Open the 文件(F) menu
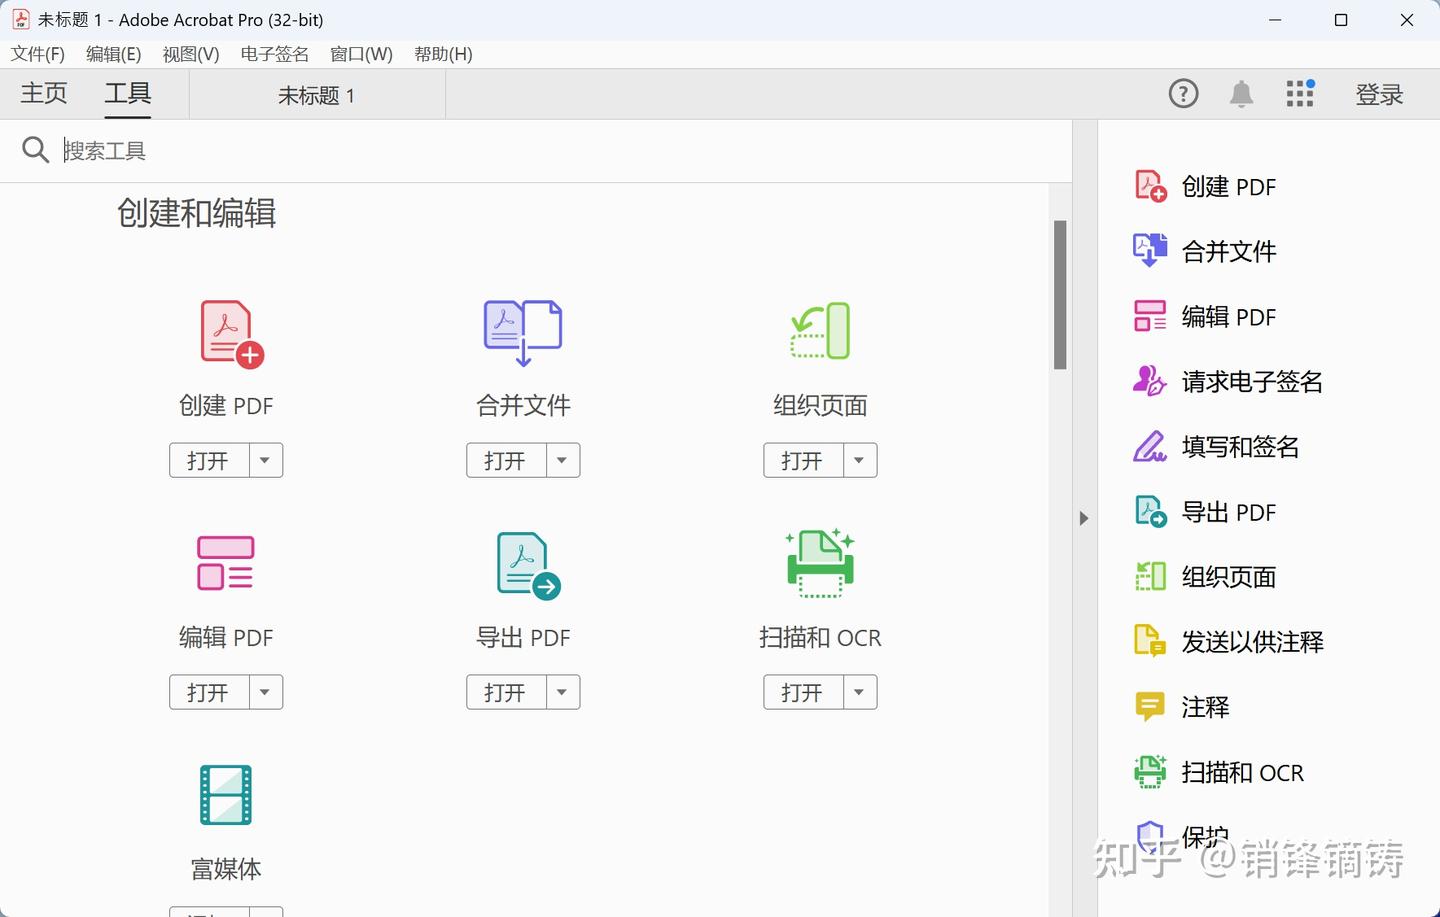This screenshot has height=917, width=1440. tap(38, 54)
